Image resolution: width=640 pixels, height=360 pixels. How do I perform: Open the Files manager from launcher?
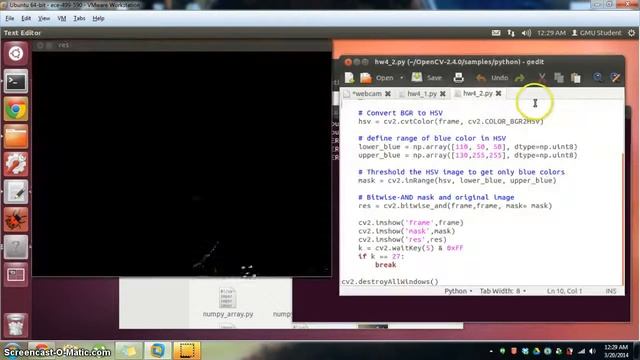tap(16, 137)
